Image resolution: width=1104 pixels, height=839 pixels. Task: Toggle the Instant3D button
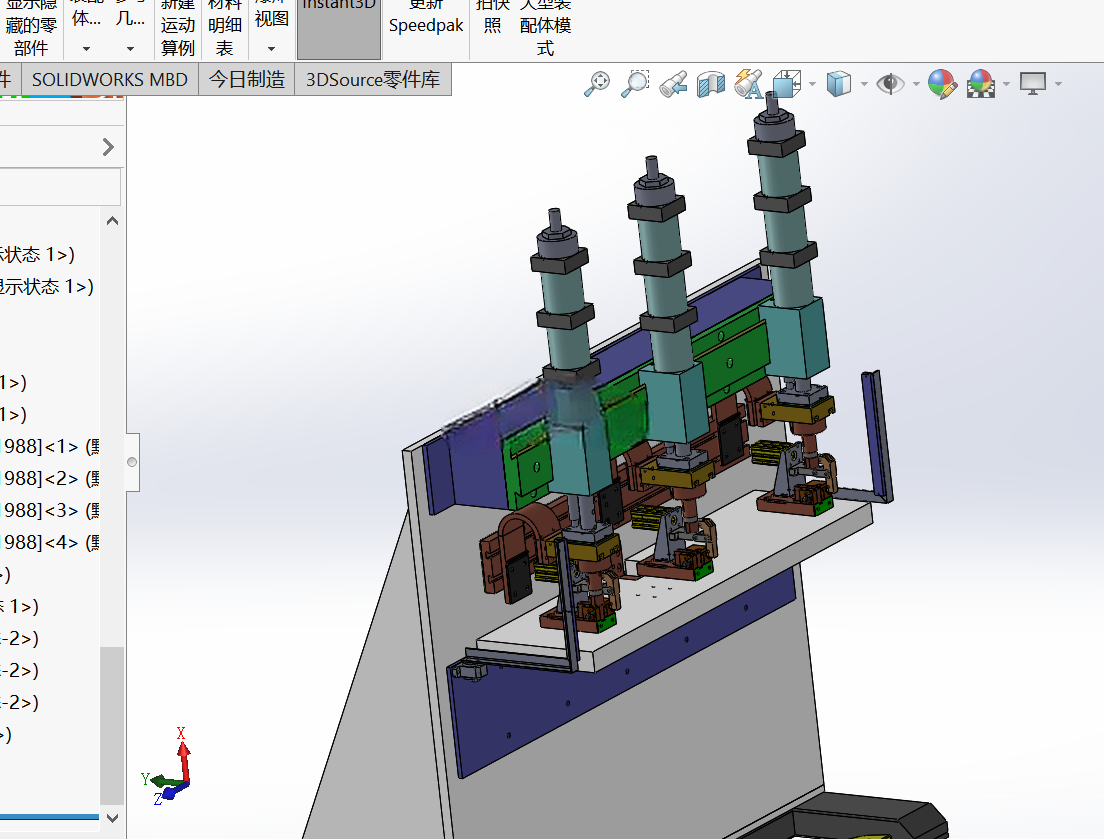pos(339,28)
